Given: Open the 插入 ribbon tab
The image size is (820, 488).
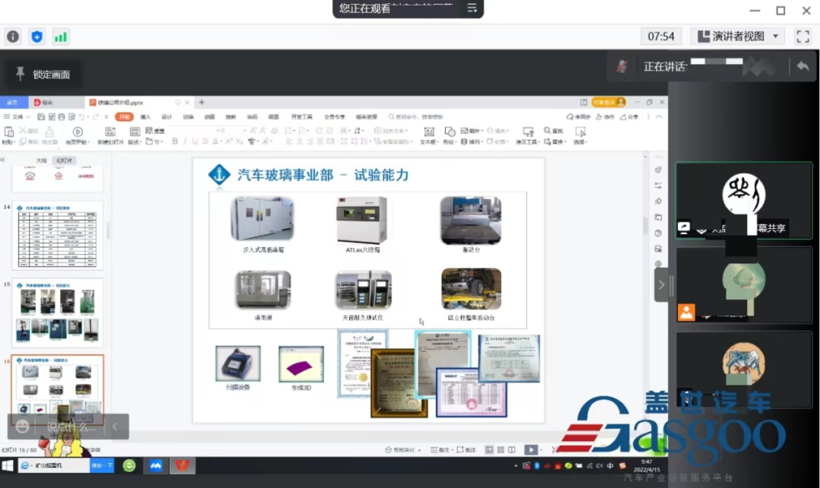Looking at the screenshot, I should click(x=145, y=117).
